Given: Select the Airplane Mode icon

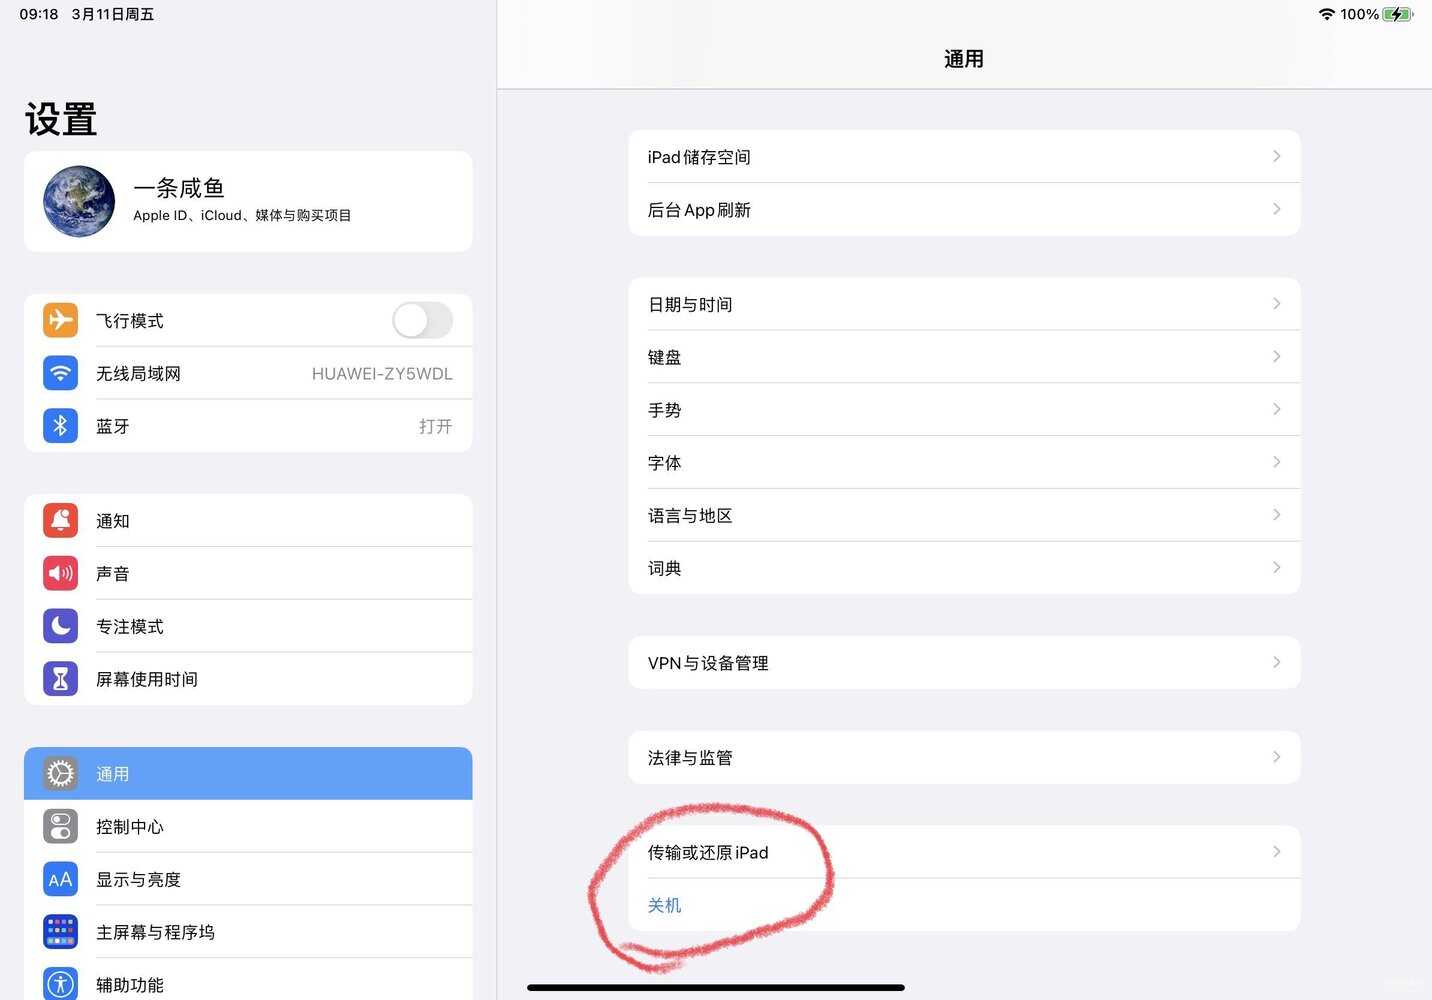Looking at the screenshot, I should [60, 320].
